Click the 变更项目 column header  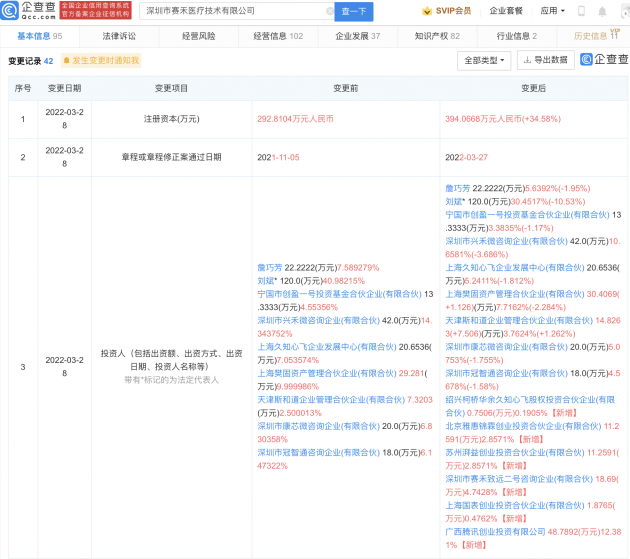tap(172, 88)
